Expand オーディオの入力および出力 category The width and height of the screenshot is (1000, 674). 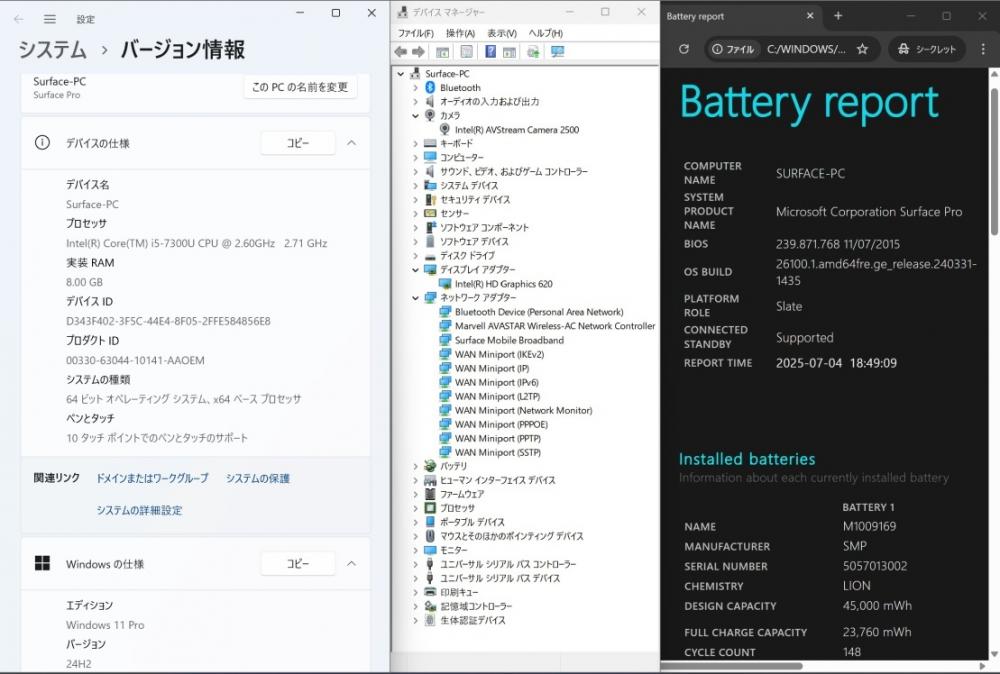tap(415, 101)
